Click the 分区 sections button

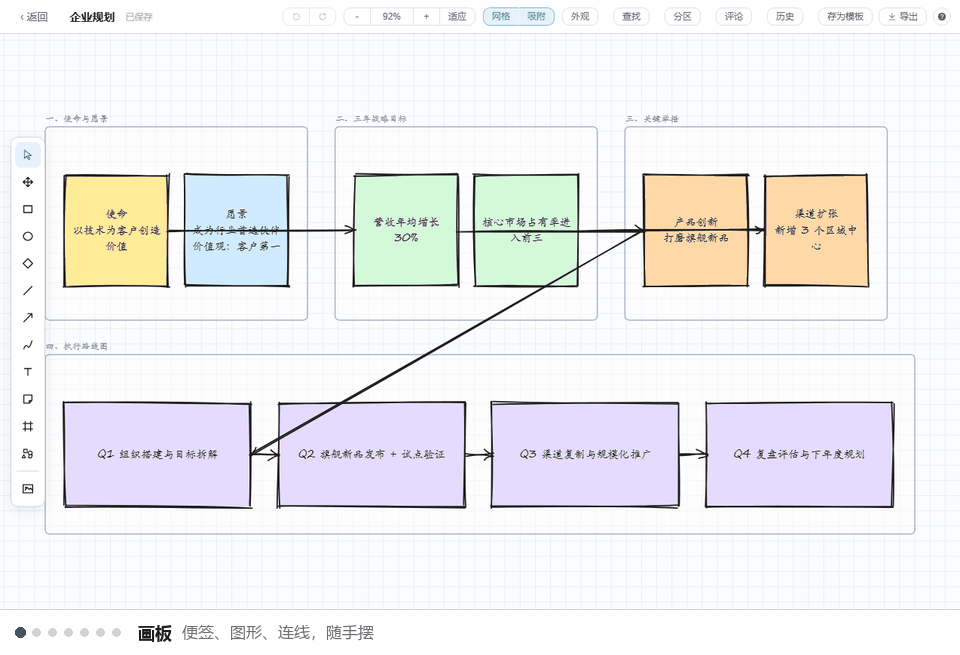[683, 17]
